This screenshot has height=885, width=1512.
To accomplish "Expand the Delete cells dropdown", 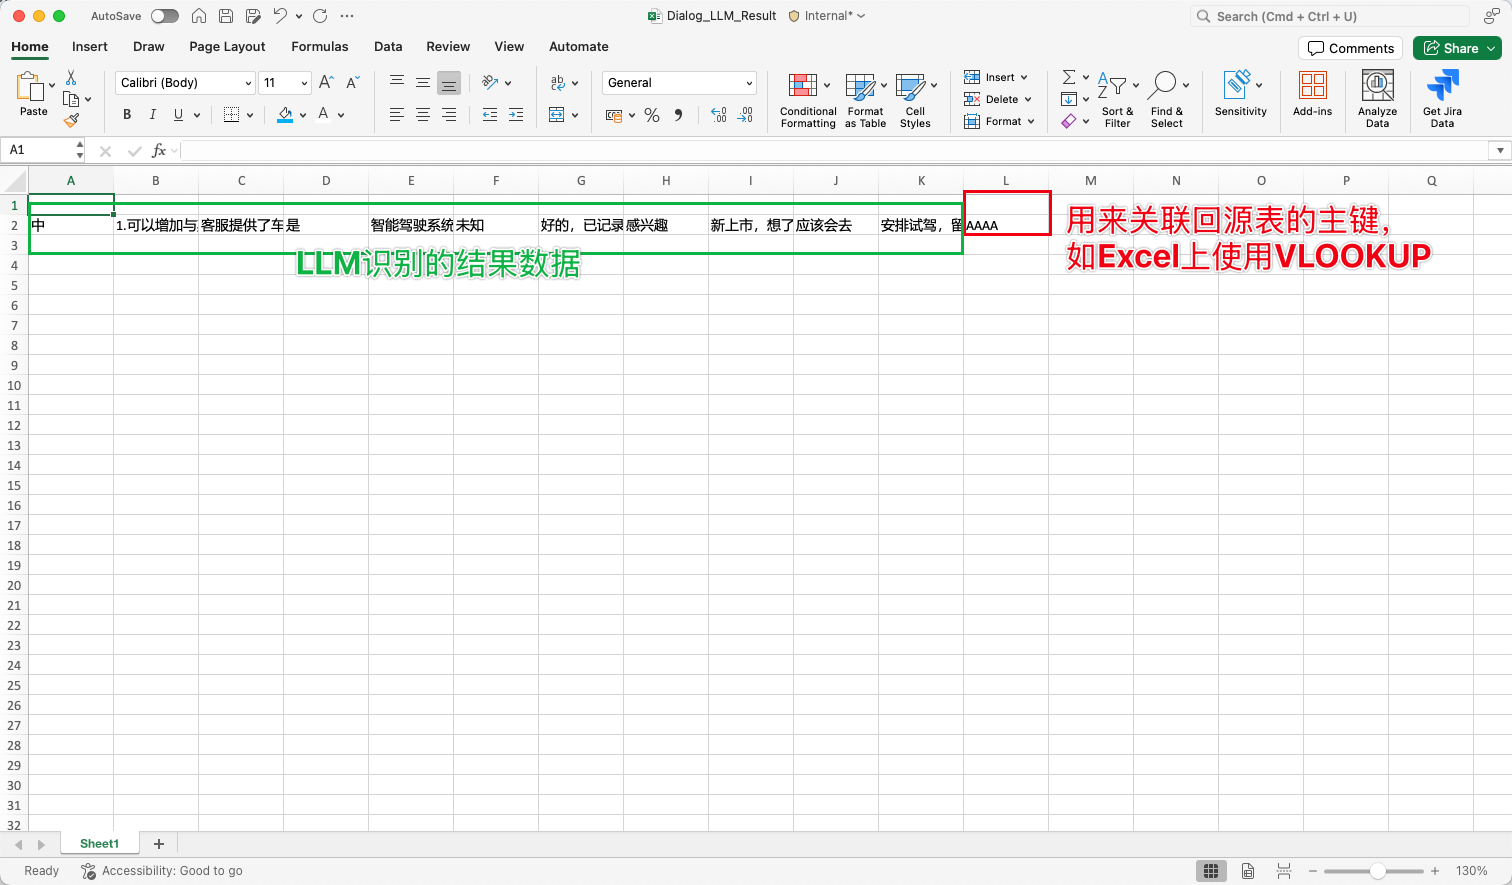I will coord(1028,100).
